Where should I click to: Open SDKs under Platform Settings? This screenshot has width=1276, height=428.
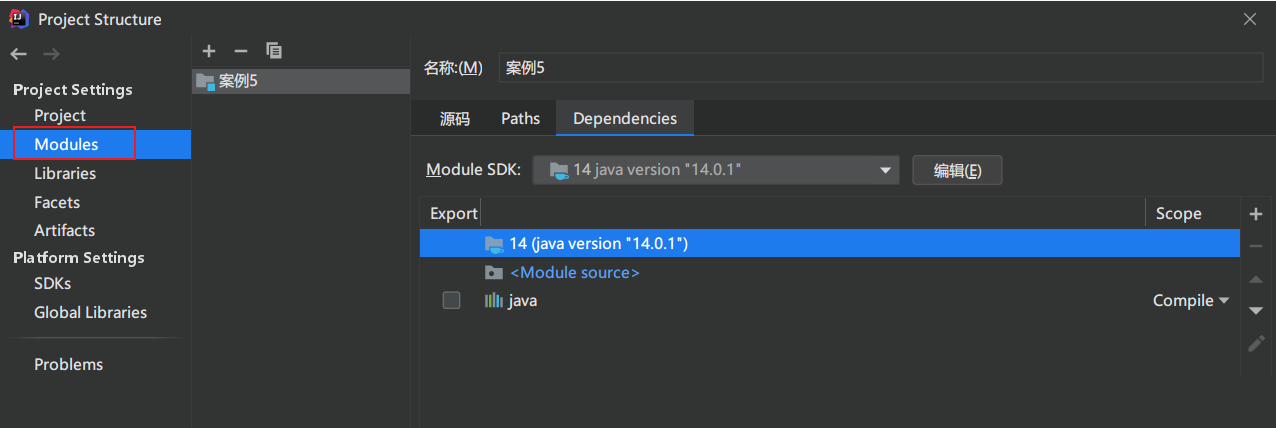pos(52,283)
